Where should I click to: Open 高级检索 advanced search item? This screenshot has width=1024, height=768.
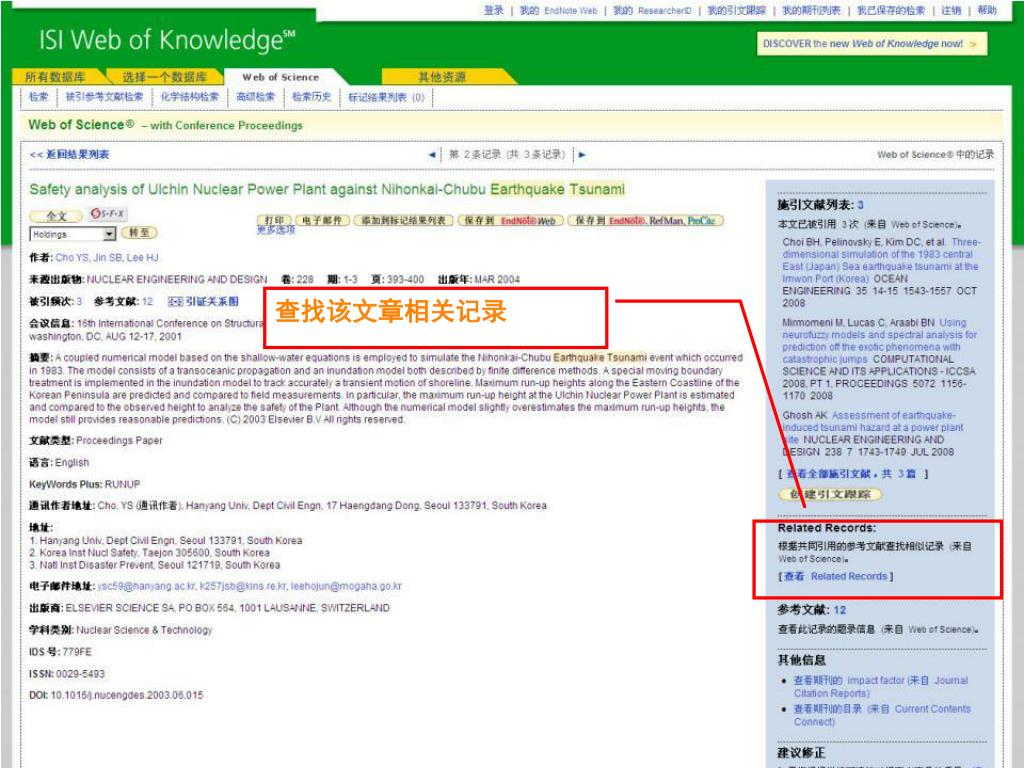click(x=256, y=97)
